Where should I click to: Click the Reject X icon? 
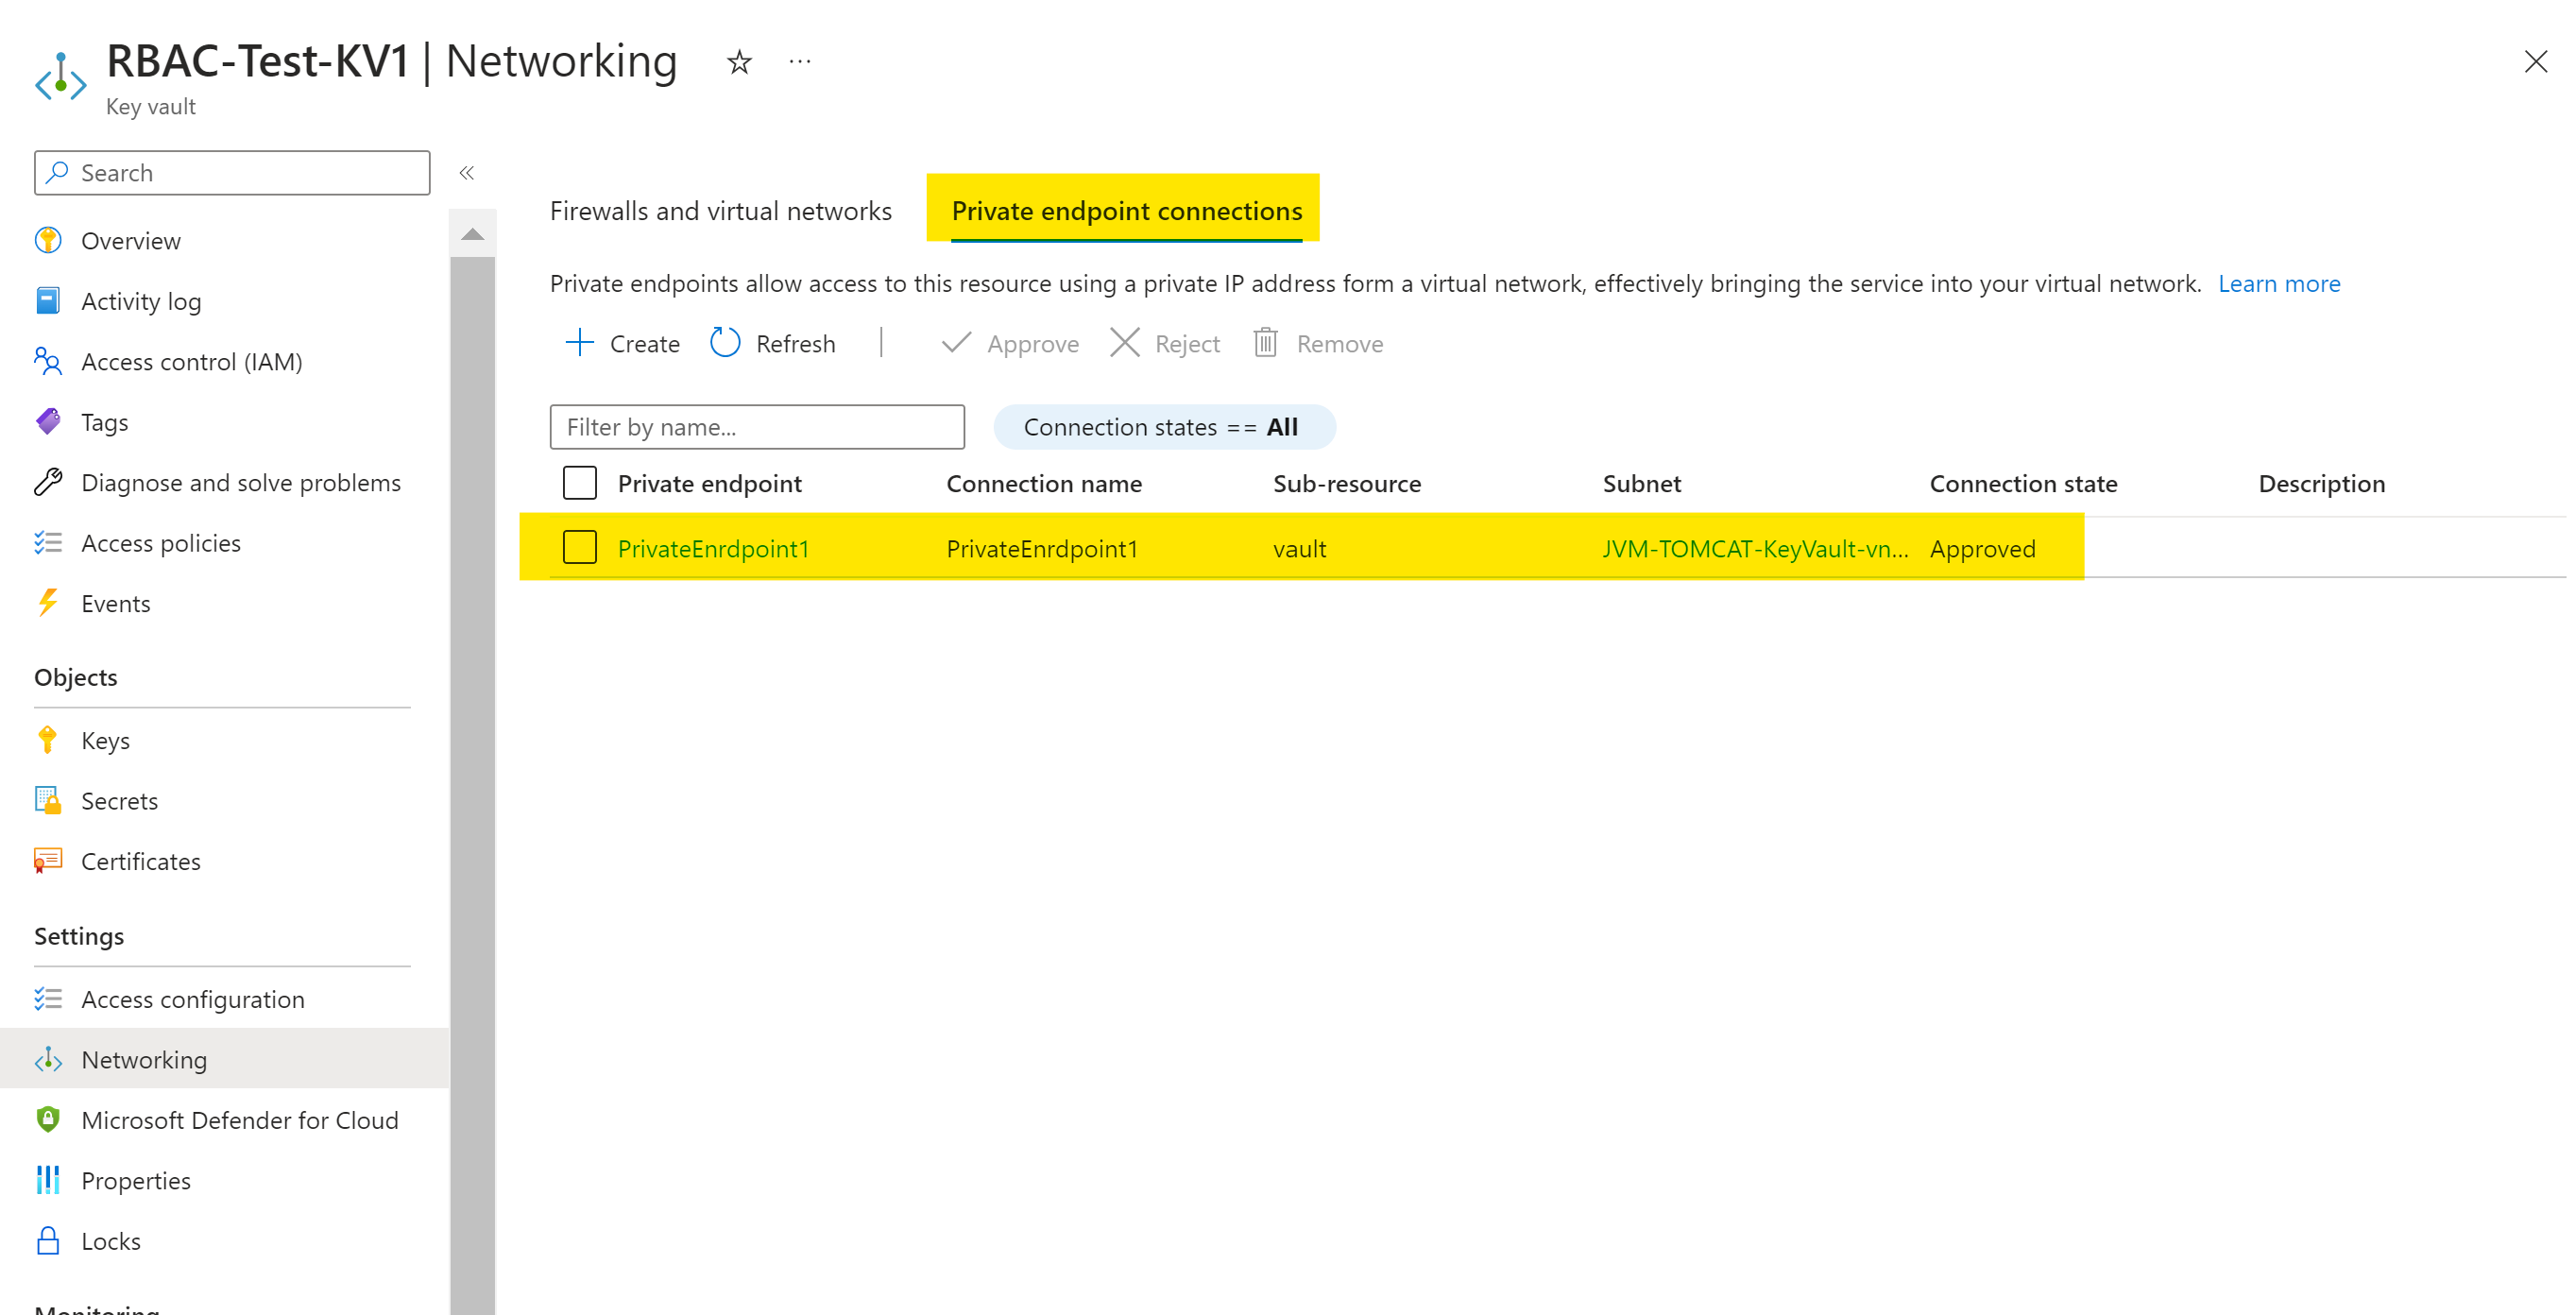click(1125, 343)
